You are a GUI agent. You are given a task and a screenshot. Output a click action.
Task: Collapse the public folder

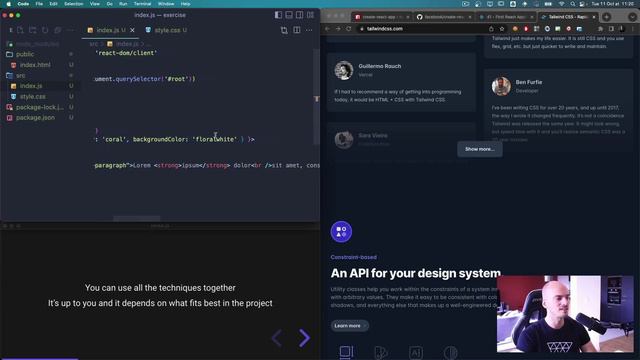click(x=25, y=54)
